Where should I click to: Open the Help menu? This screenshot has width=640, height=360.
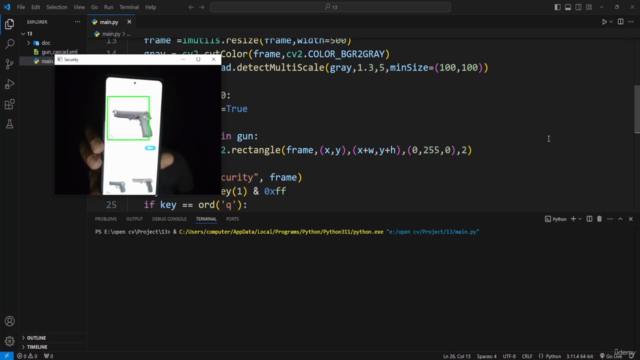(x=151, y=7)
